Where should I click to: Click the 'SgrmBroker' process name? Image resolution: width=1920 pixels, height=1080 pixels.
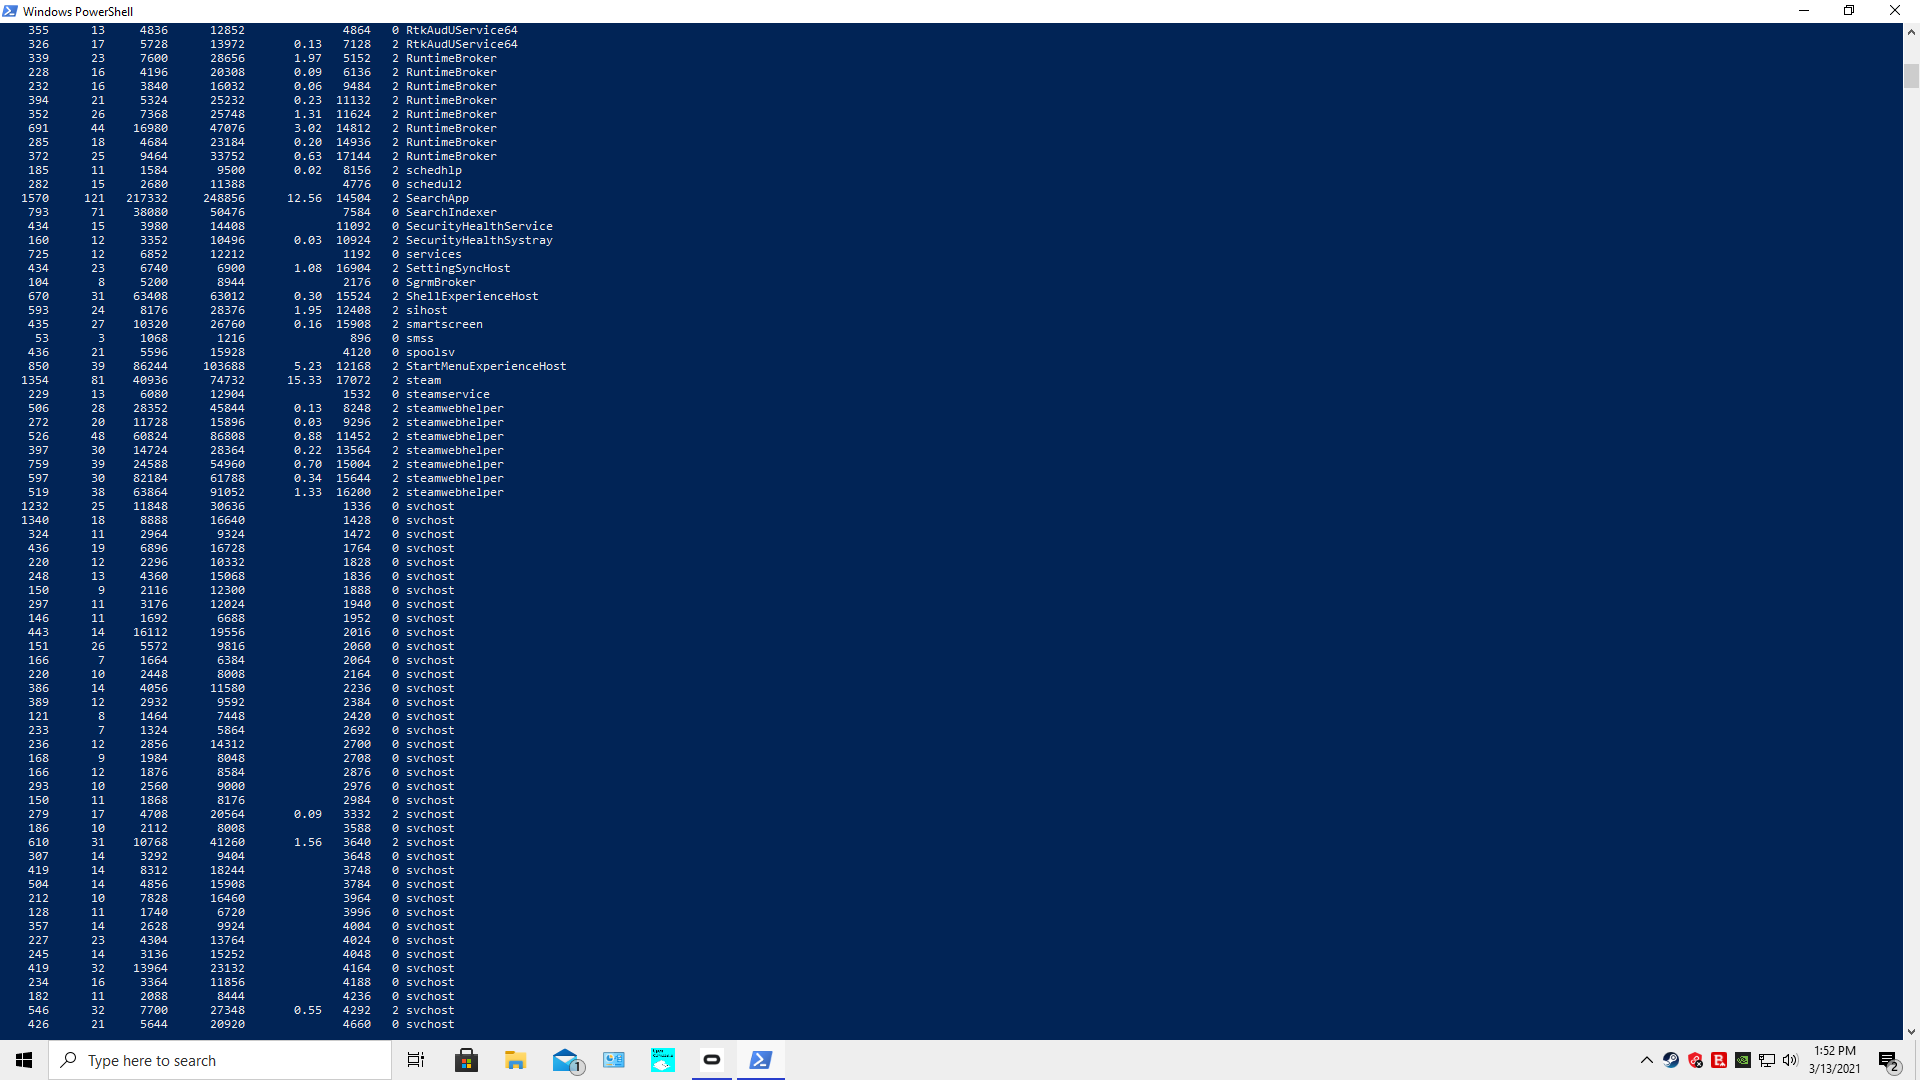pyautogui.click(x=441, y=282)
